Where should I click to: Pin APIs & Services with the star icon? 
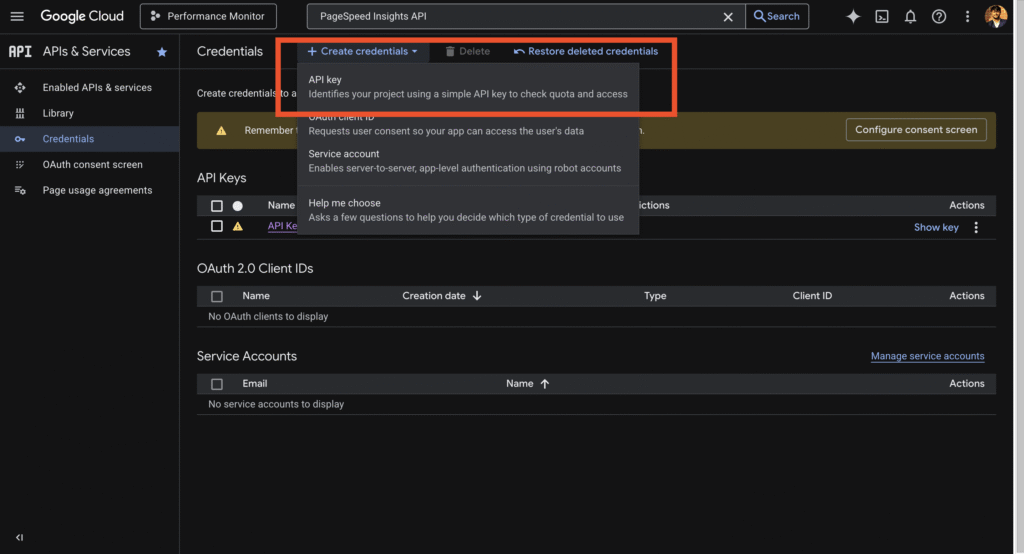[162, 52]
